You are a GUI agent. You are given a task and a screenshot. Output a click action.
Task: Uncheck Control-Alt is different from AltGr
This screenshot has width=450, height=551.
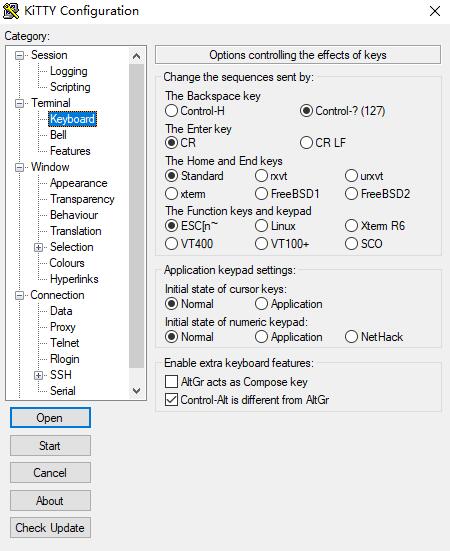[171, 400]
